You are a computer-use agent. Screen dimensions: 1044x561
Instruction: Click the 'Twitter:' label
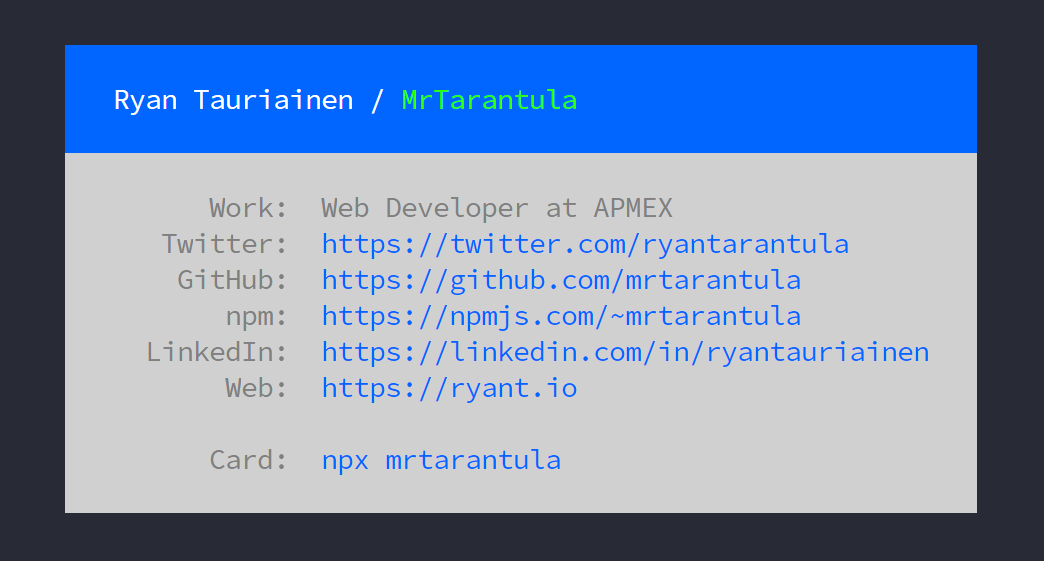(224, 244)
